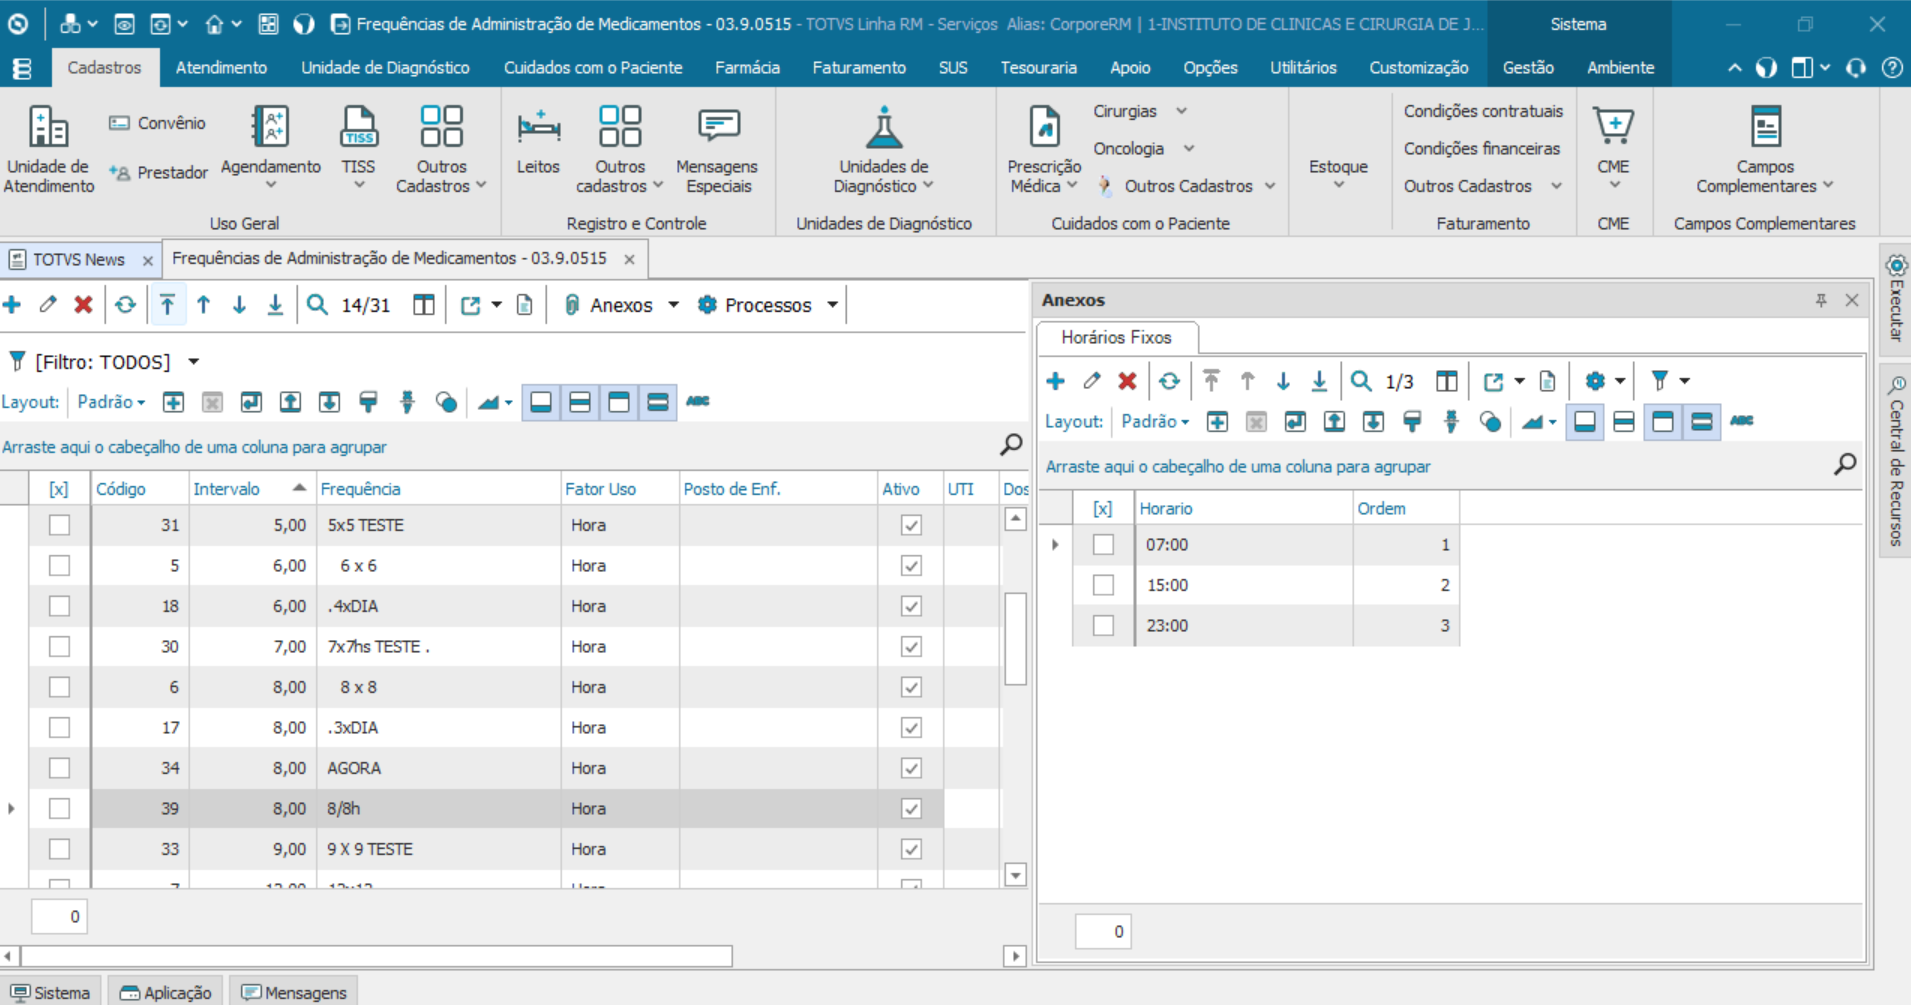
Task: Click the blue plus add-record icon in main toolbar
Action: tap(13, 305)
